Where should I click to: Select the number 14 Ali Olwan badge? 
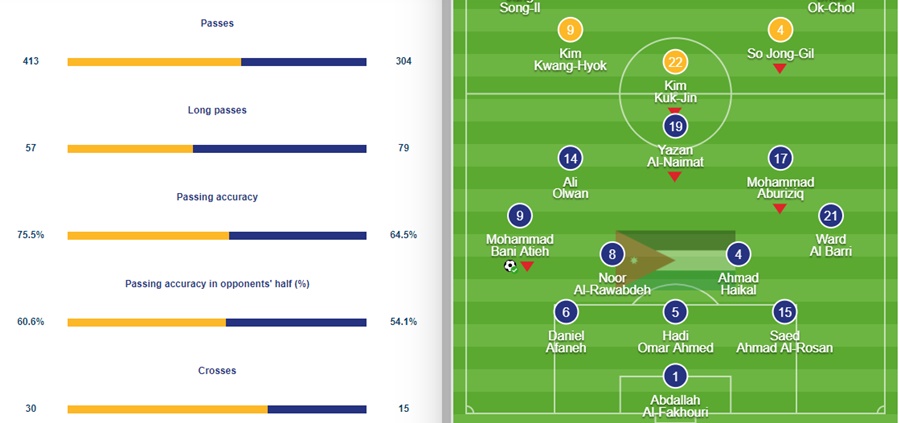(x=570, y=158)
